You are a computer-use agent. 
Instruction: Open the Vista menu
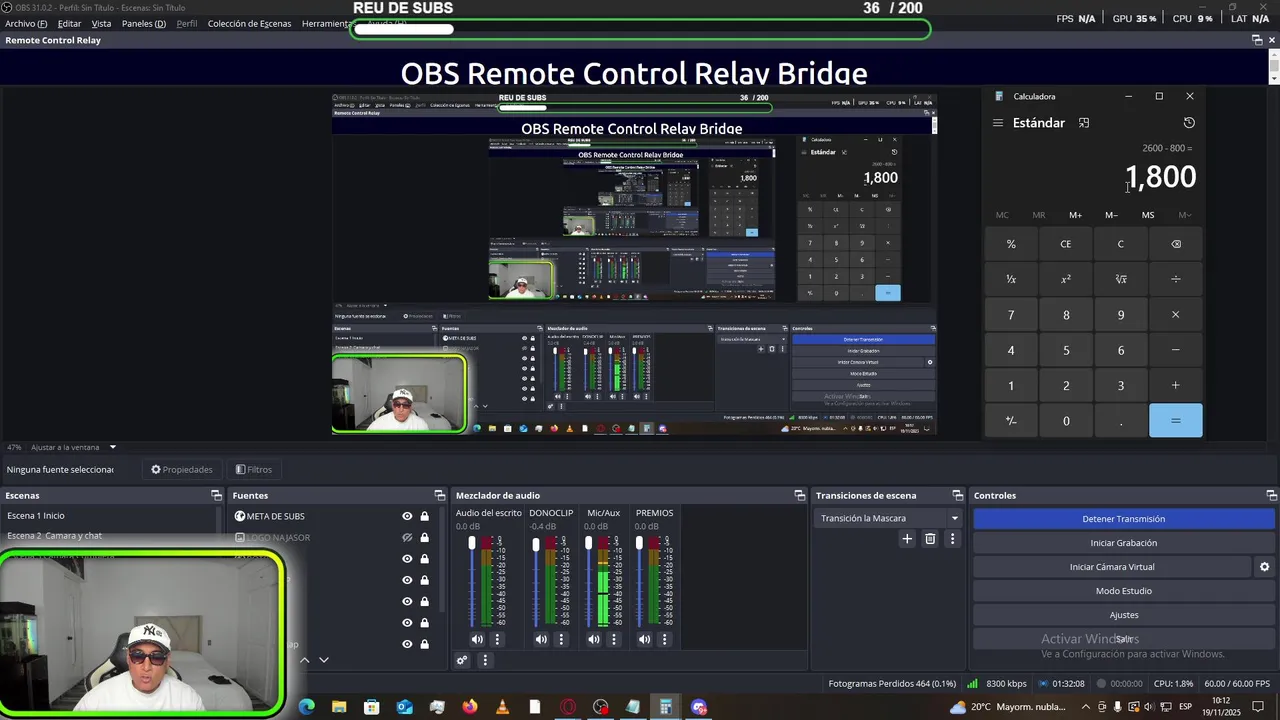click(x=101, y=23)
